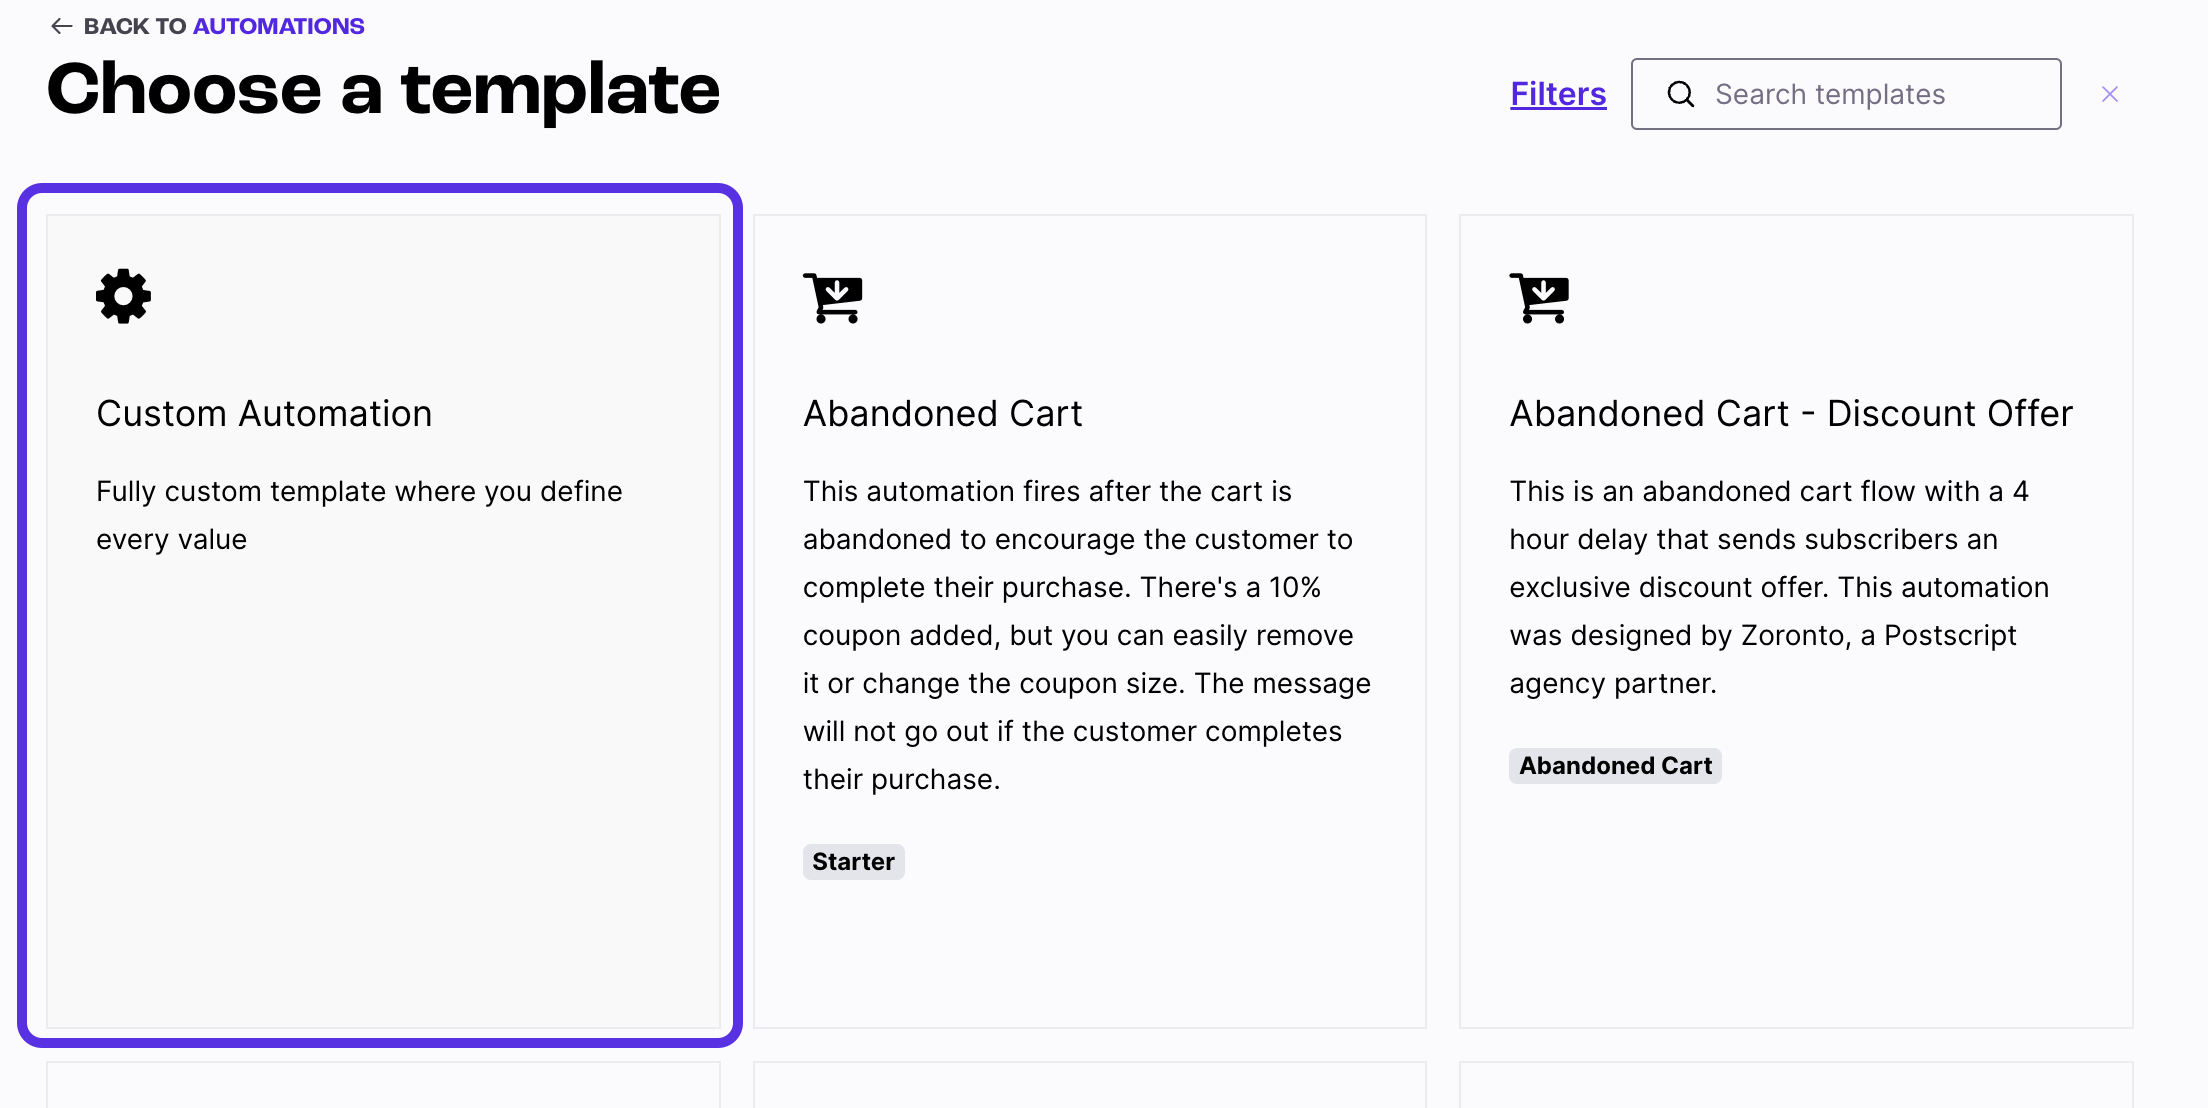Pick Abandoned Cart - Discount Offer title

(1791, 413)
